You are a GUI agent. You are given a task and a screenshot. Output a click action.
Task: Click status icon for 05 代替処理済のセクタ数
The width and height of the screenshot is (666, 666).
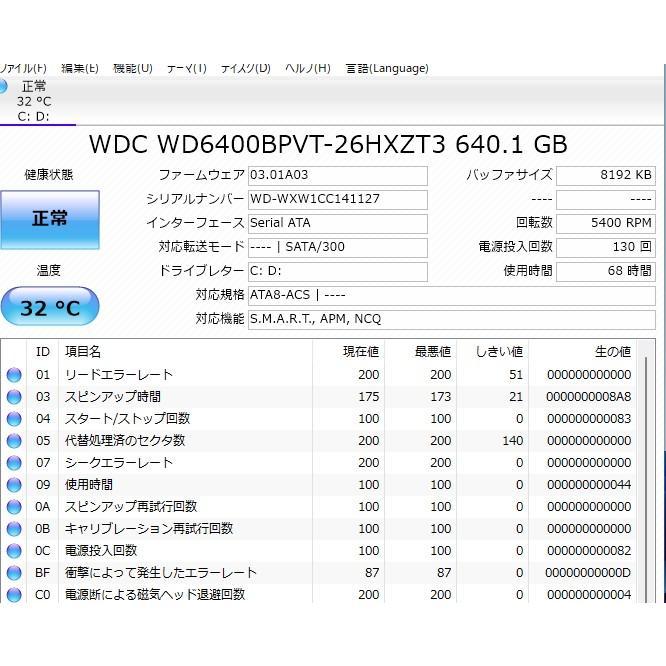pyautogui.click(x=14, y=441)
